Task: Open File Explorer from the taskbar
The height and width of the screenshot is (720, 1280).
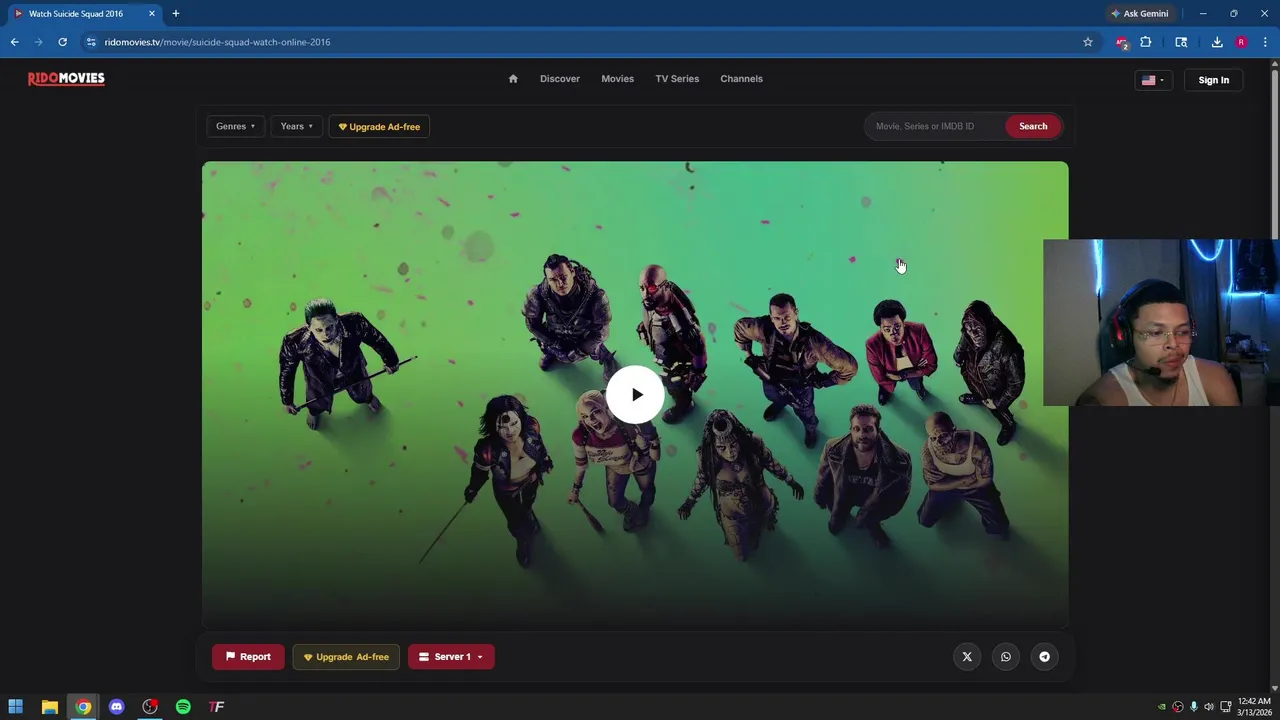Action: (x=49, y=707)
